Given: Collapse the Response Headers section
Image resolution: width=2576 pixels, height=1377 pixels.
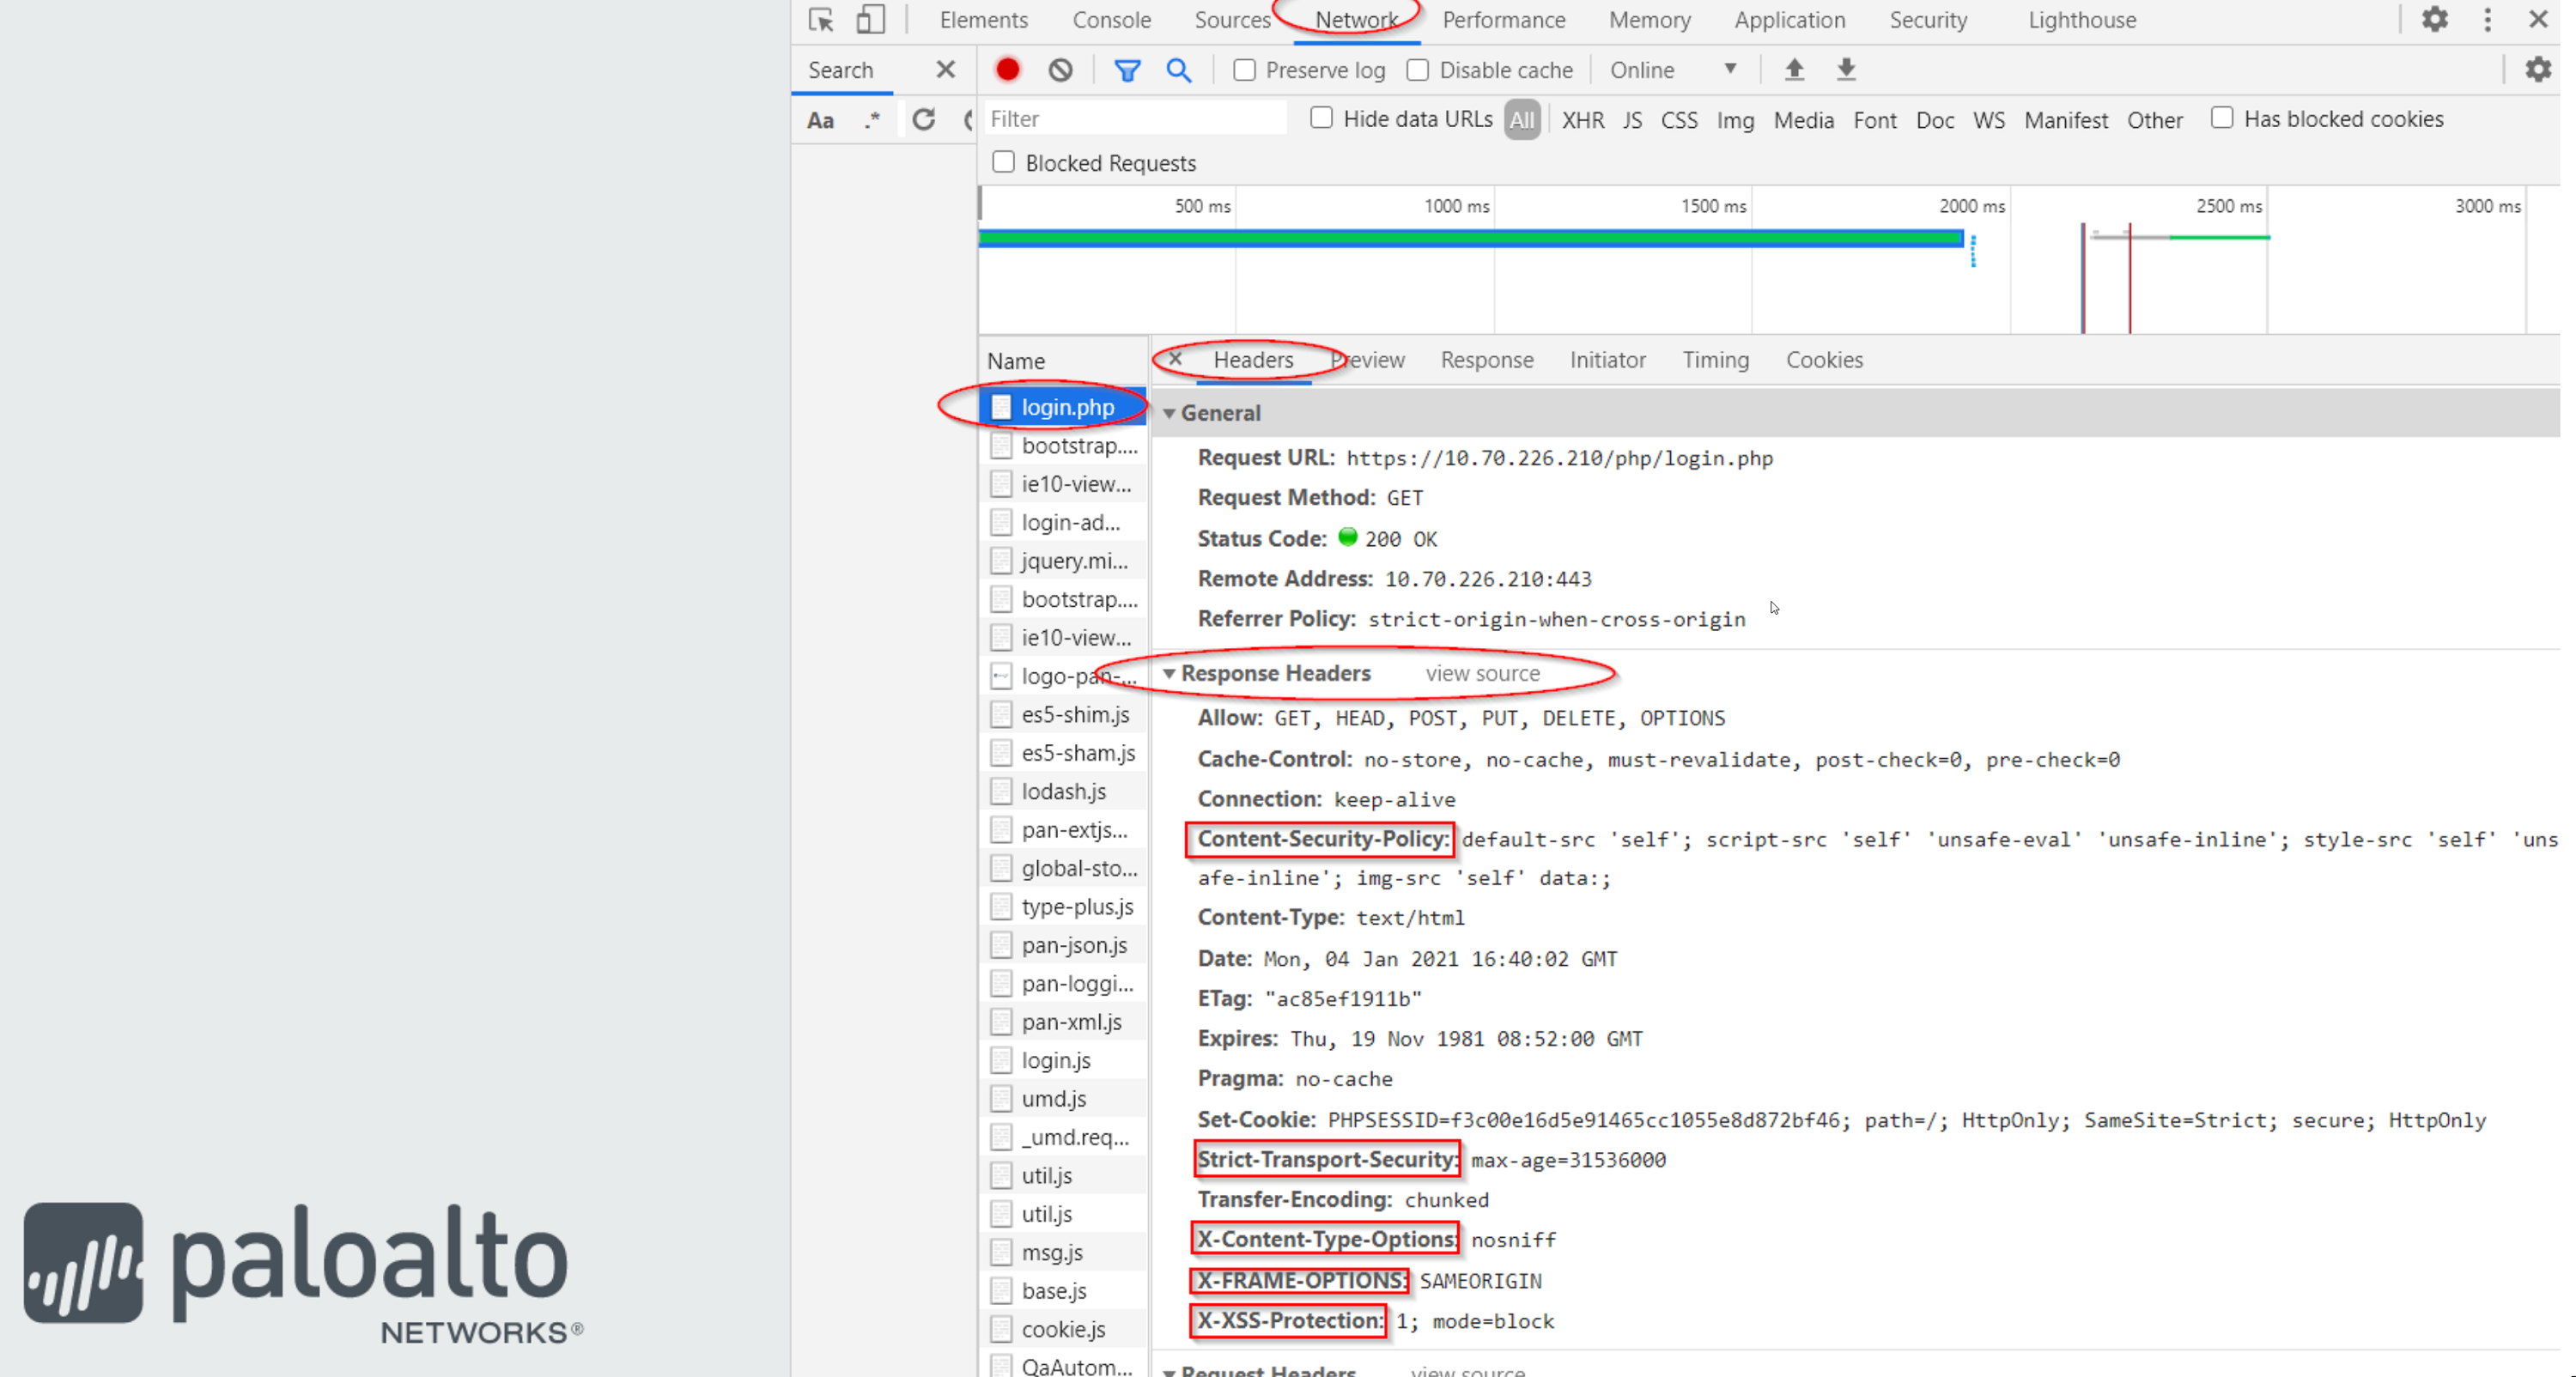Looking at the screenshot, I should pos(1169,674).
